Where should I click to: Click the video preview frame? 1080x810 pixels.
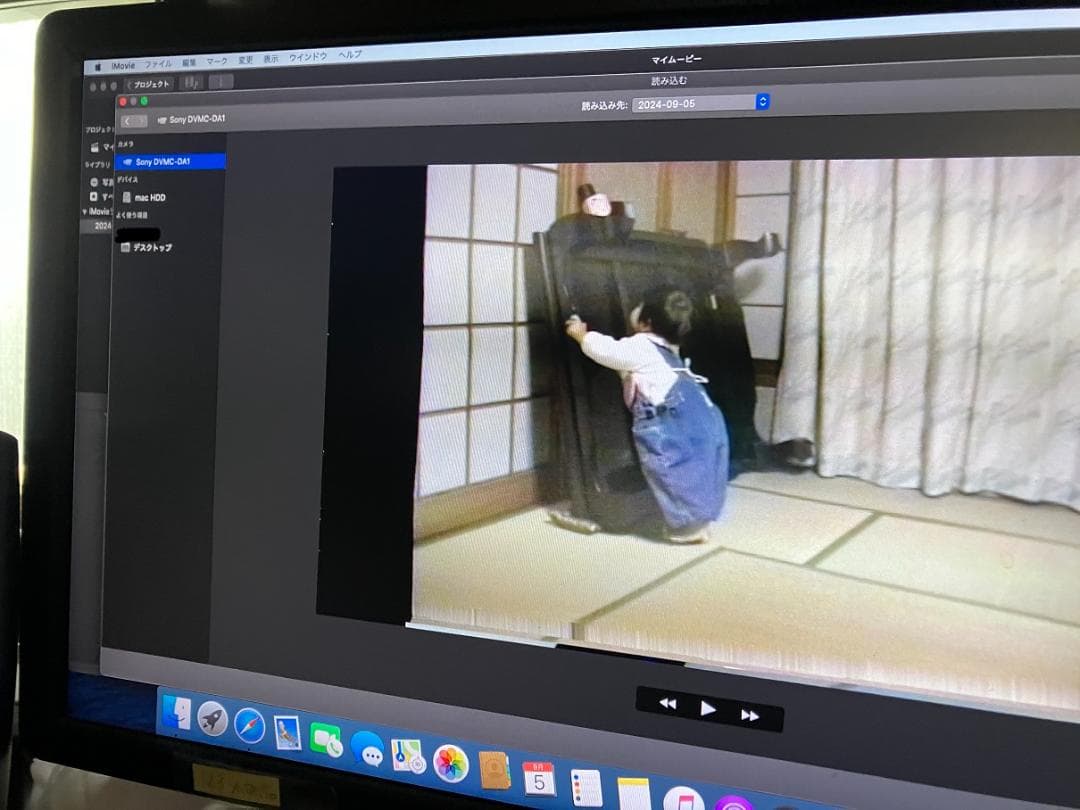point(700,400)
